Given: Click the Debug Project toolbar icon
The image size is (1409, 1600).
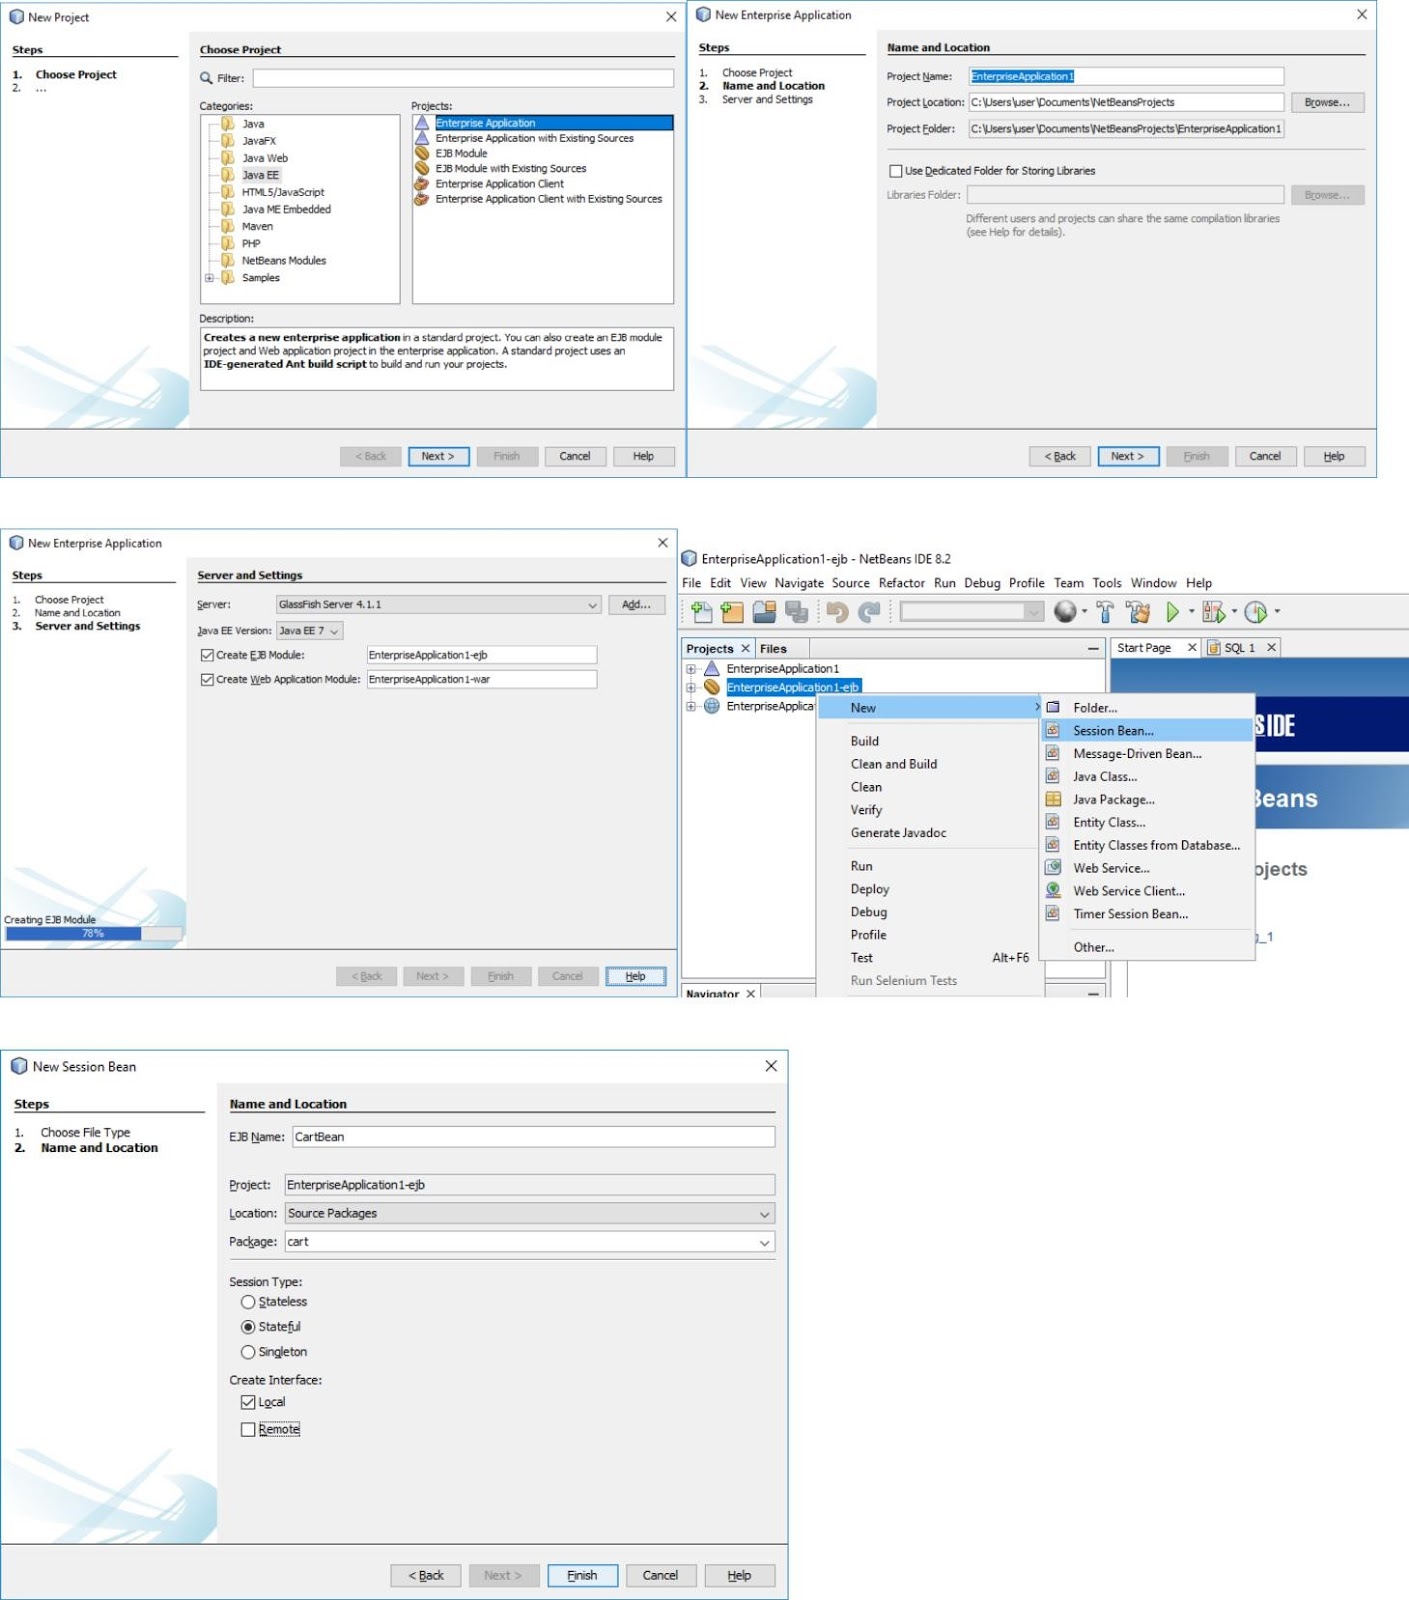Looking at the screenshot, I should coord(1214,612).
